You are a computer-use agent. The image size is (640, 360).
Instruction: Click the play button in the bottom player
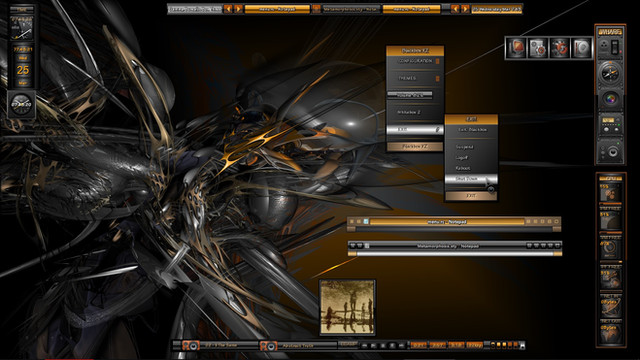(373, 345)
